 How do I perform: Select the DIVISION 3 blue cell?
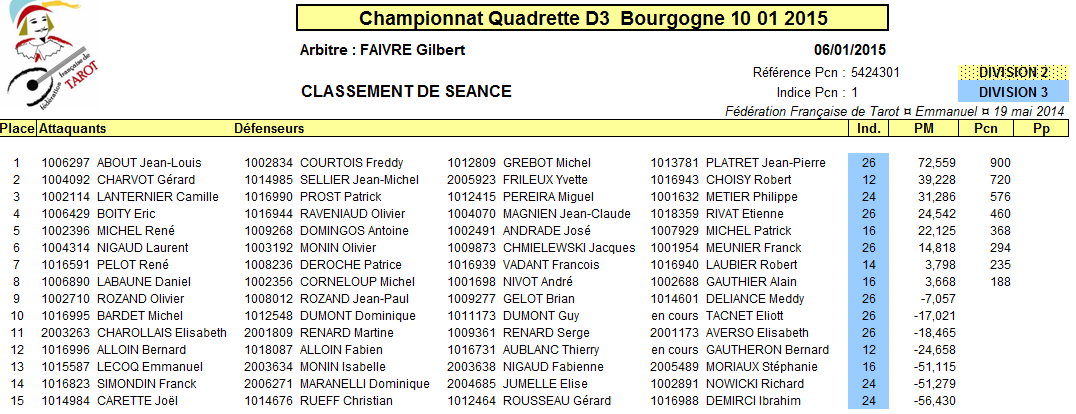1013,92
